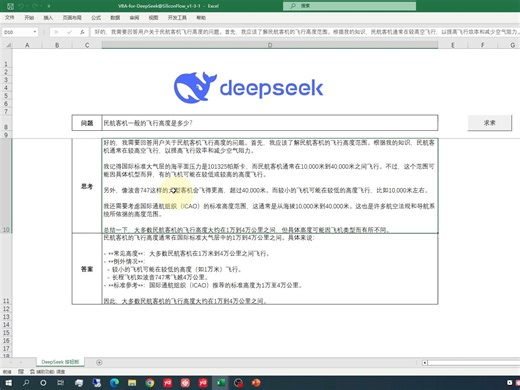
Task: Click the accessibility 辅助功能 status bar item
Action: click(x=48, y=371)
